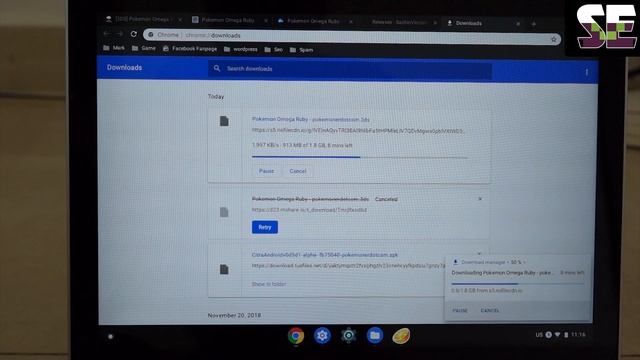Image resolution: width=640 pixels, height=360 pixels.
Task: Click the file icon of the active Pokemon Omega Ruby download
Action: (x=224, y=121)
